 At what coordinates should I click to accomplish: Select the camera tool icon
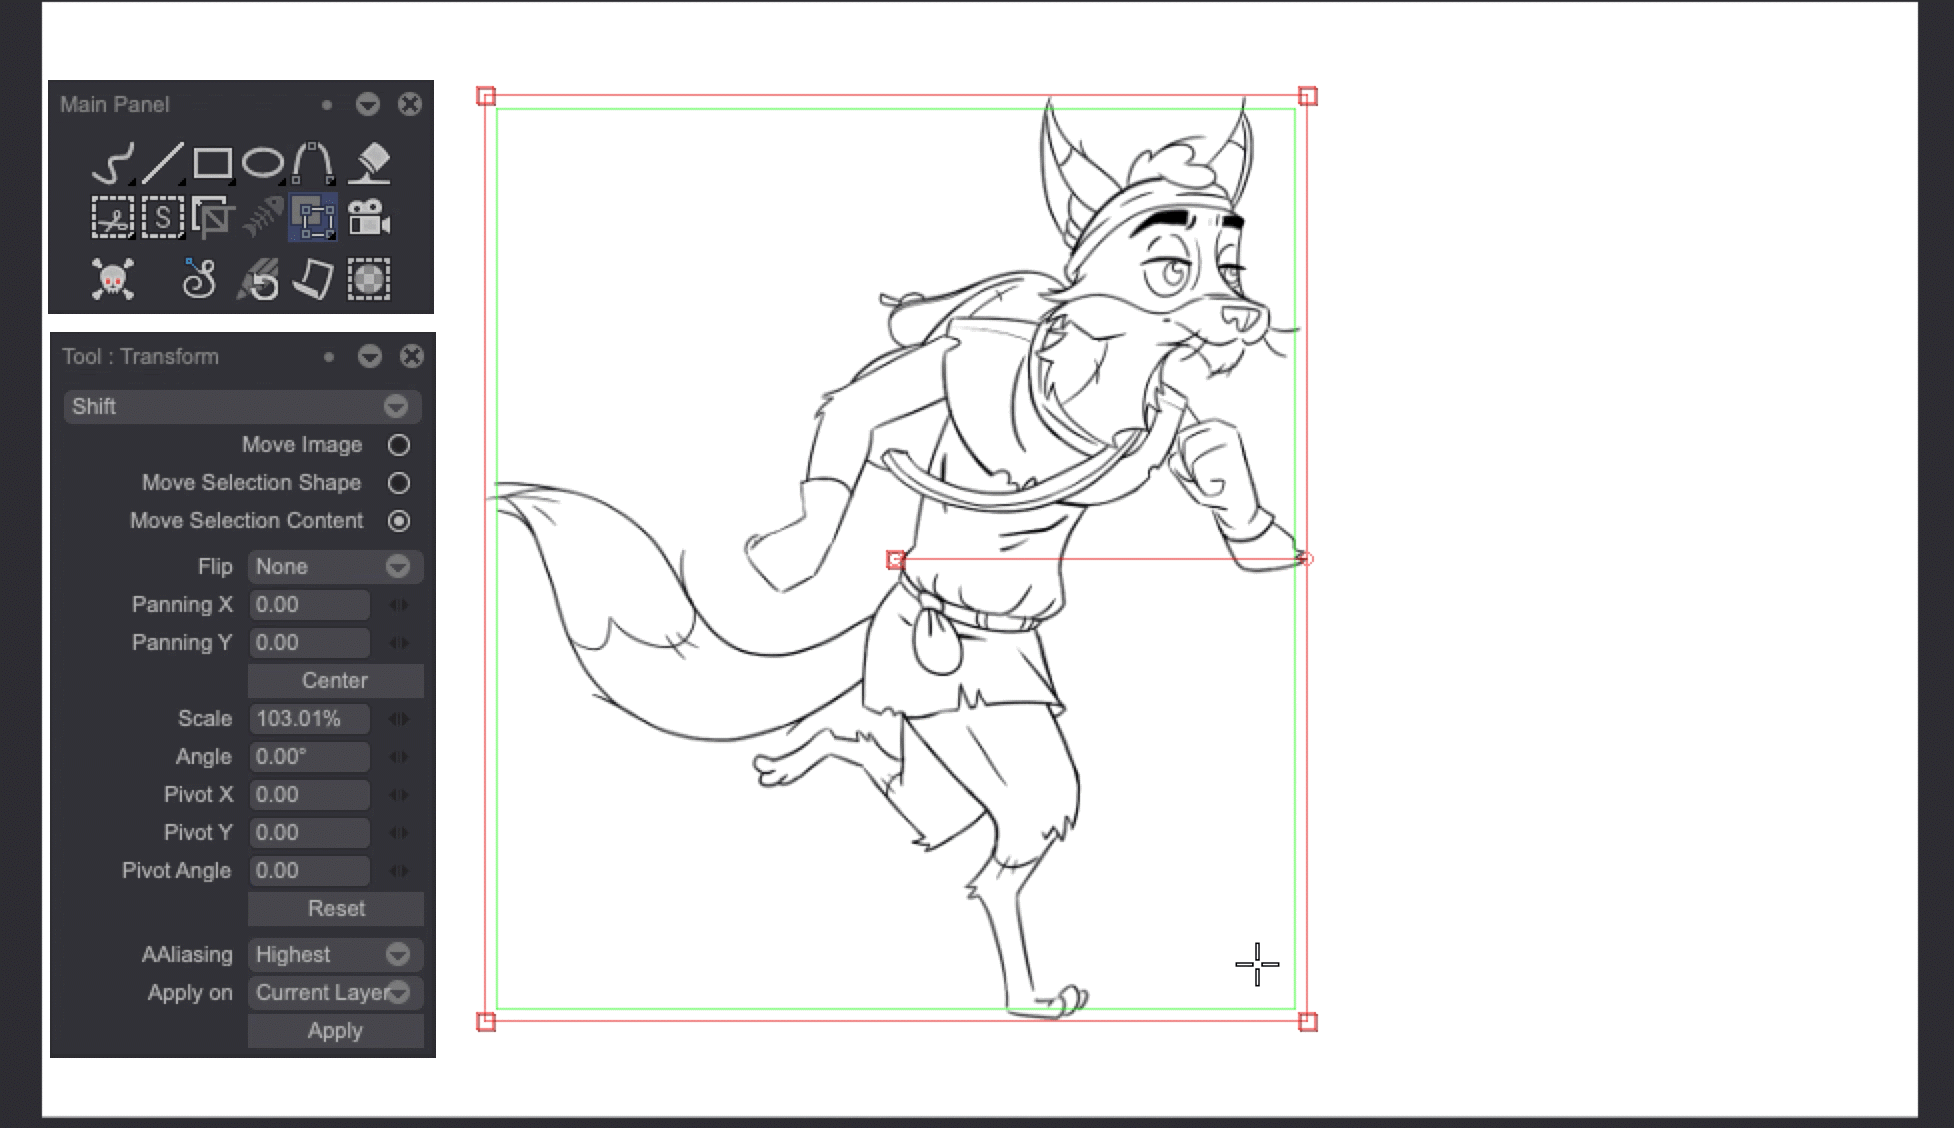[369, 218]
